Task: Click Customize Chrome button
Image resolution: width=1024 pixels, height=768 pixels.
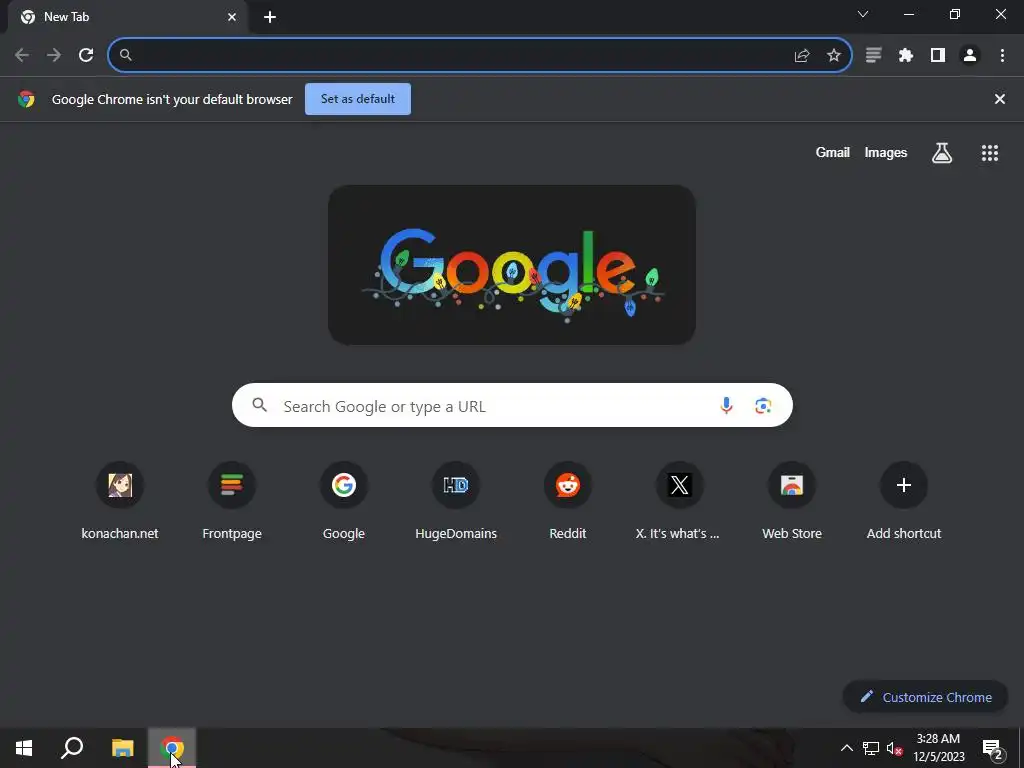Action: (926, 697)
